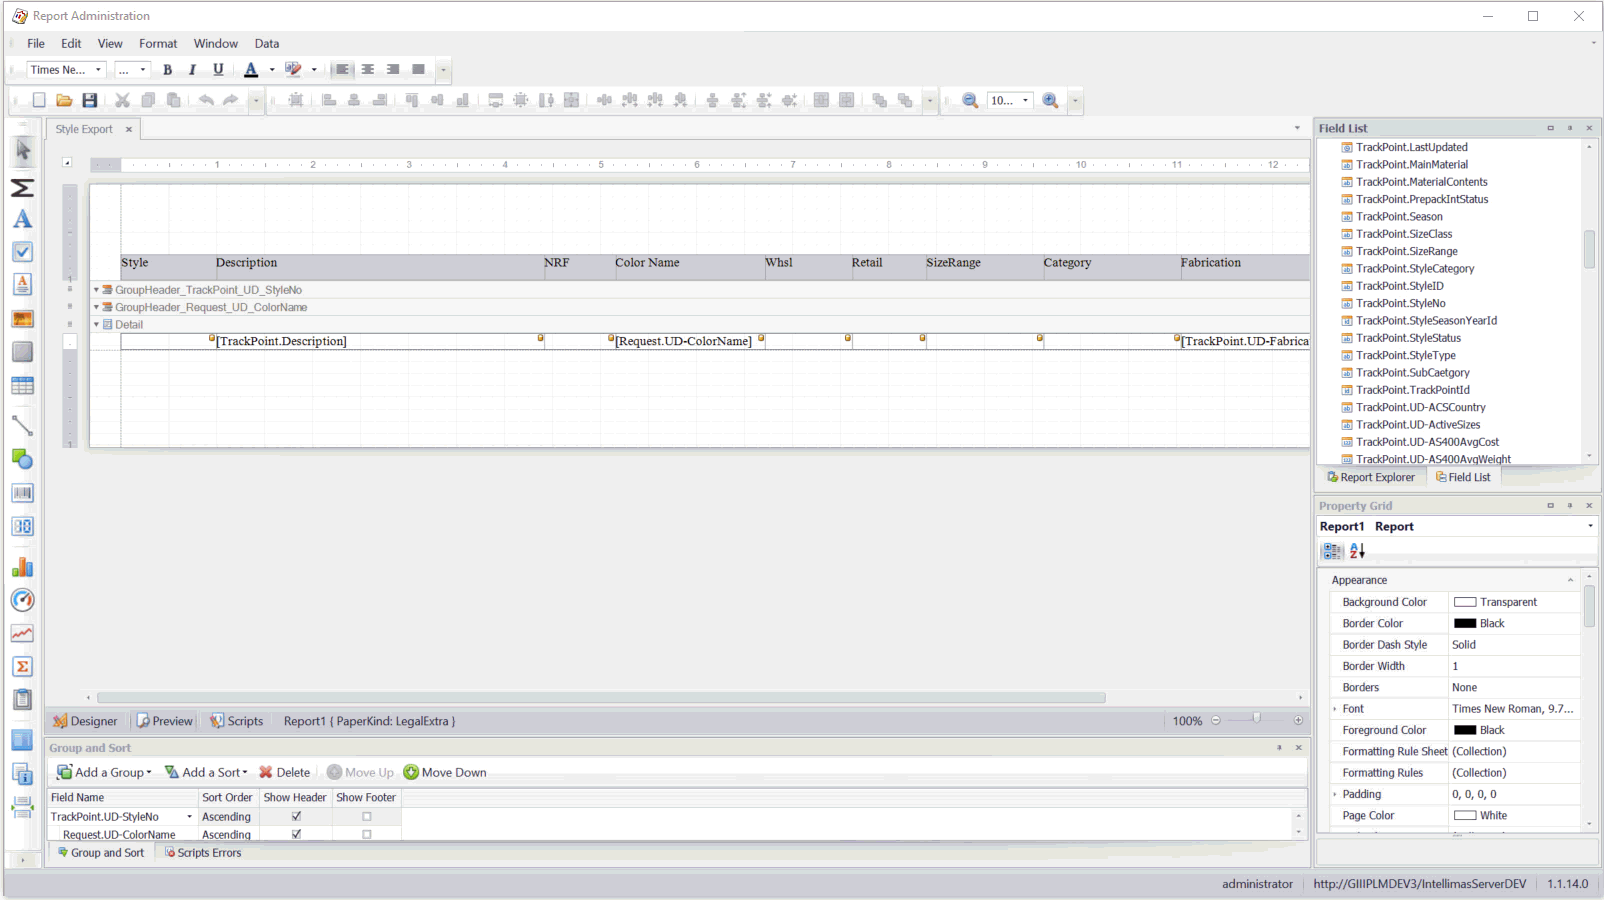Viewport: 1604px width, 900px height.
Task: Select the Table control tool
Action: pyautogui.click(x=22, y=386)
